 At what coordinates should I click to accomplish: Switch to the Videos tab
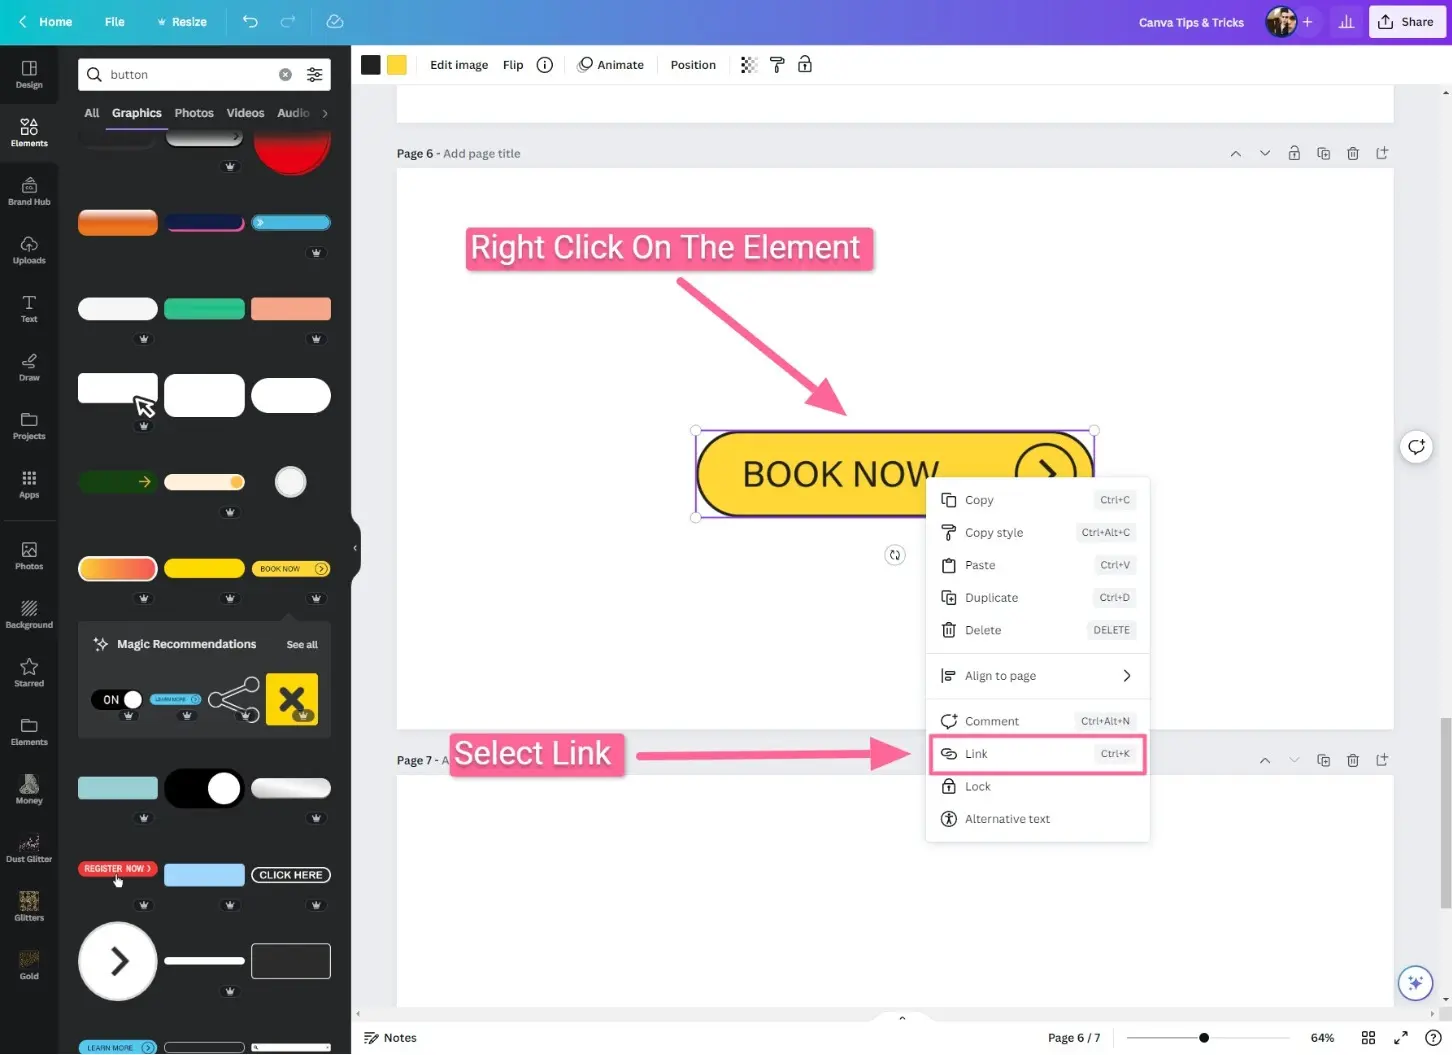(x=245, y=113)
